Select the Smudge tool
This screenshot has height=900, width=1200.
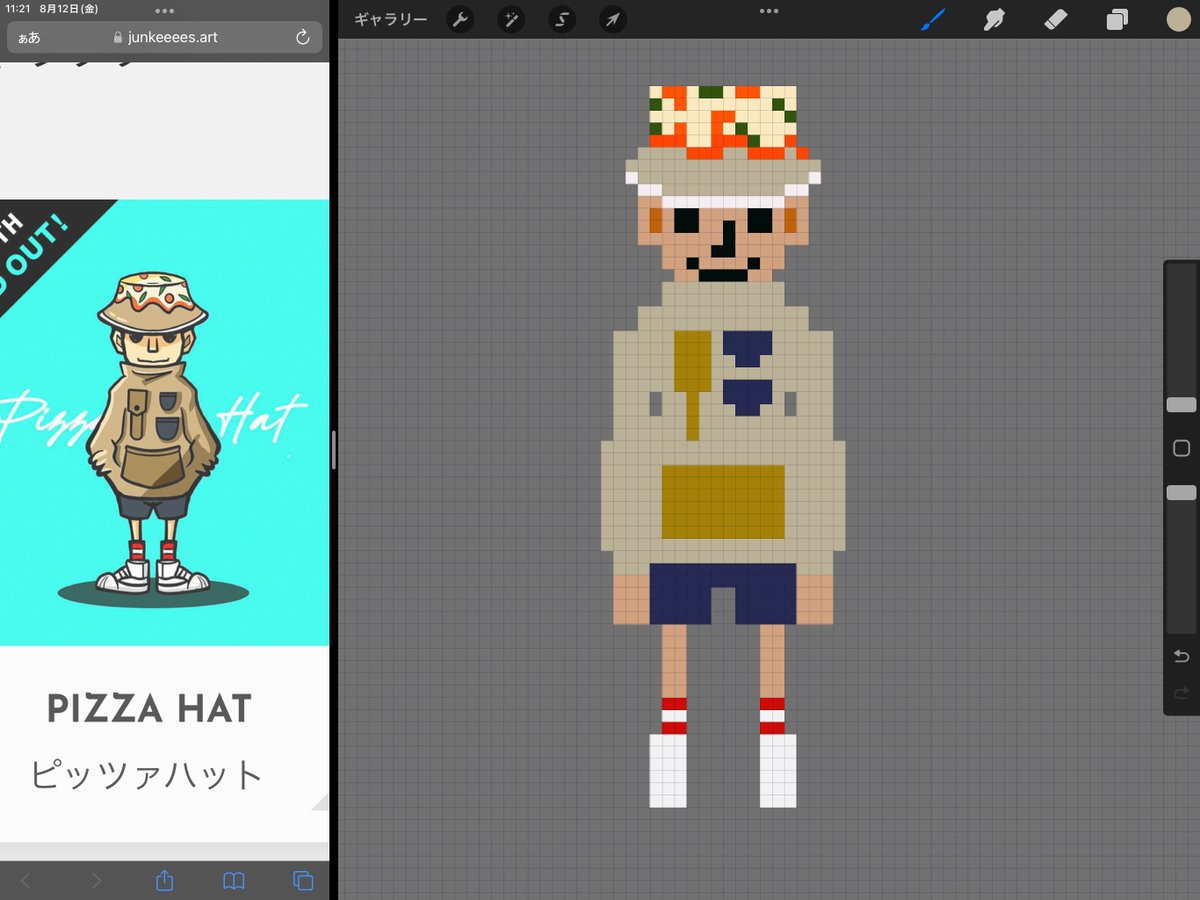coord(994,19)
